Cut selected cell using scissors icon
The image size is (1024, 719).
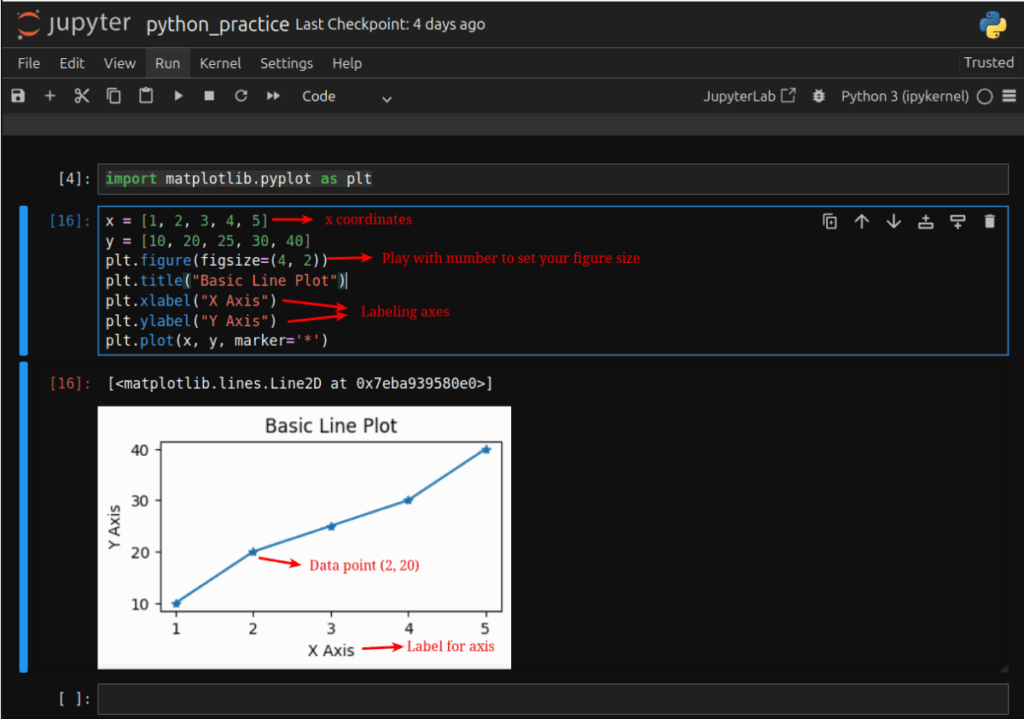coord(82,96)
